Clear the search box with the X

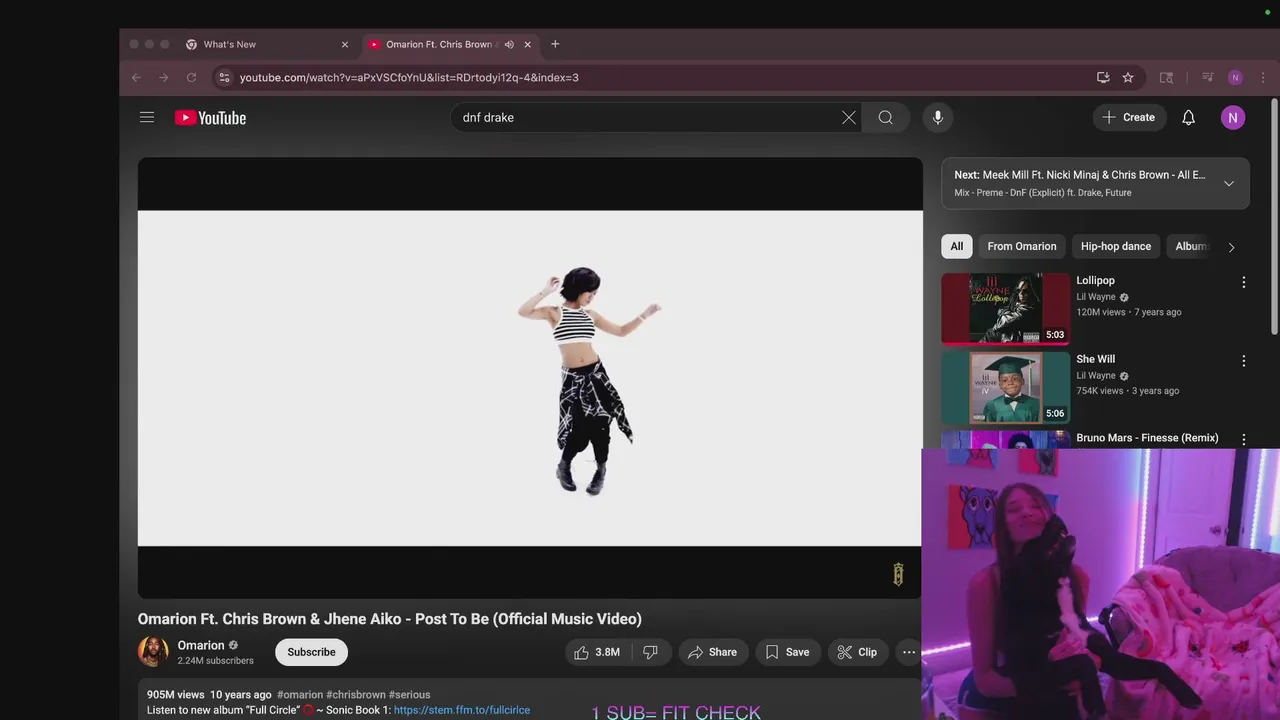[848, 117]
